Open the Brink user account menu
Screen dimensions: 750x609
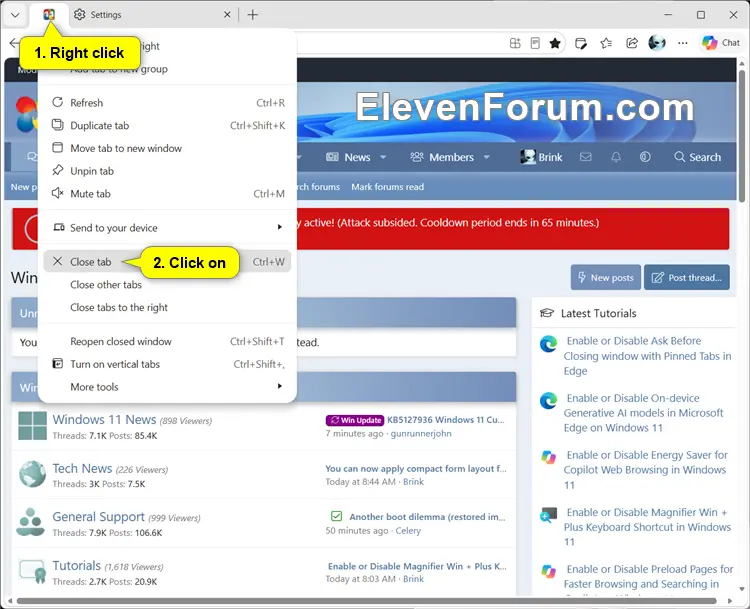pyautogui.click(x=541, y=157)
